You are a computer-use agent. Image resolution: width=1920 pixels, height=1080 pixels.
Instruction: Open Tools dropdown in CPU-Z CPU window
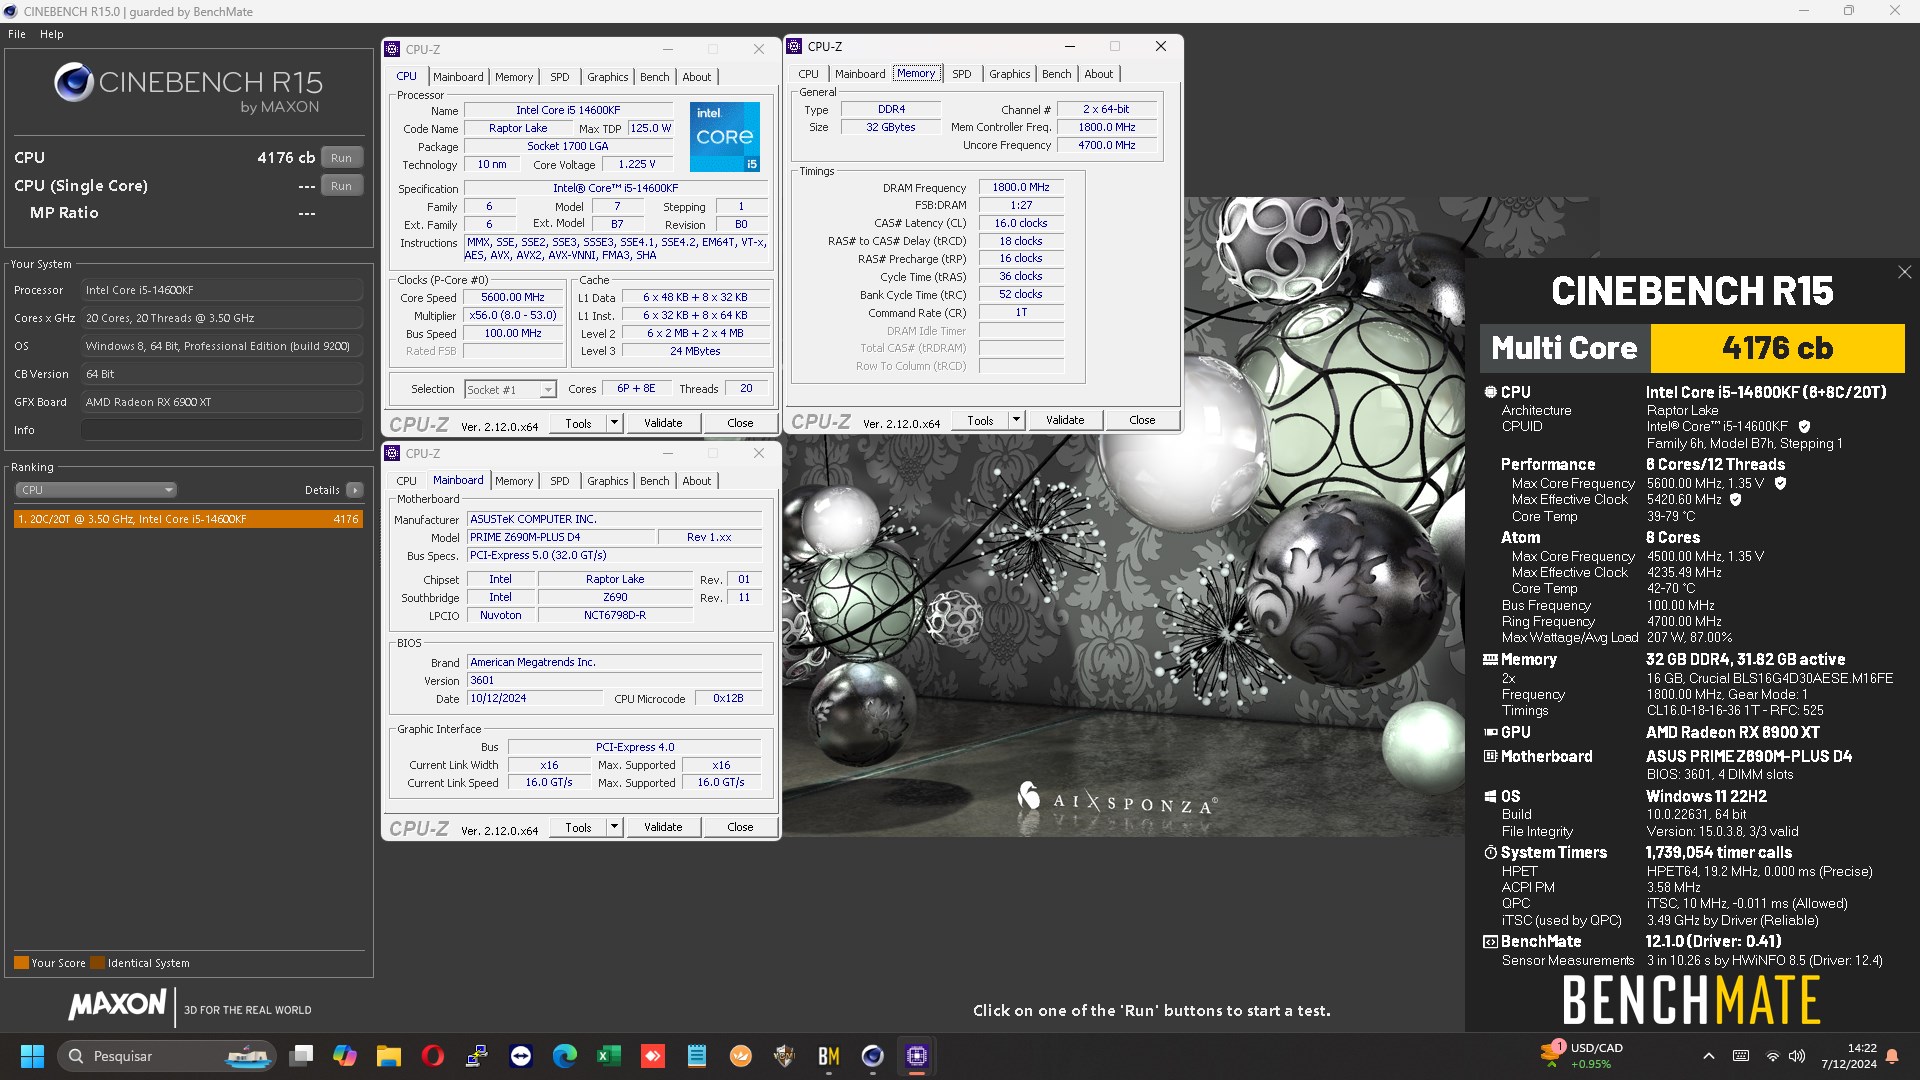(x=614, y=423)
